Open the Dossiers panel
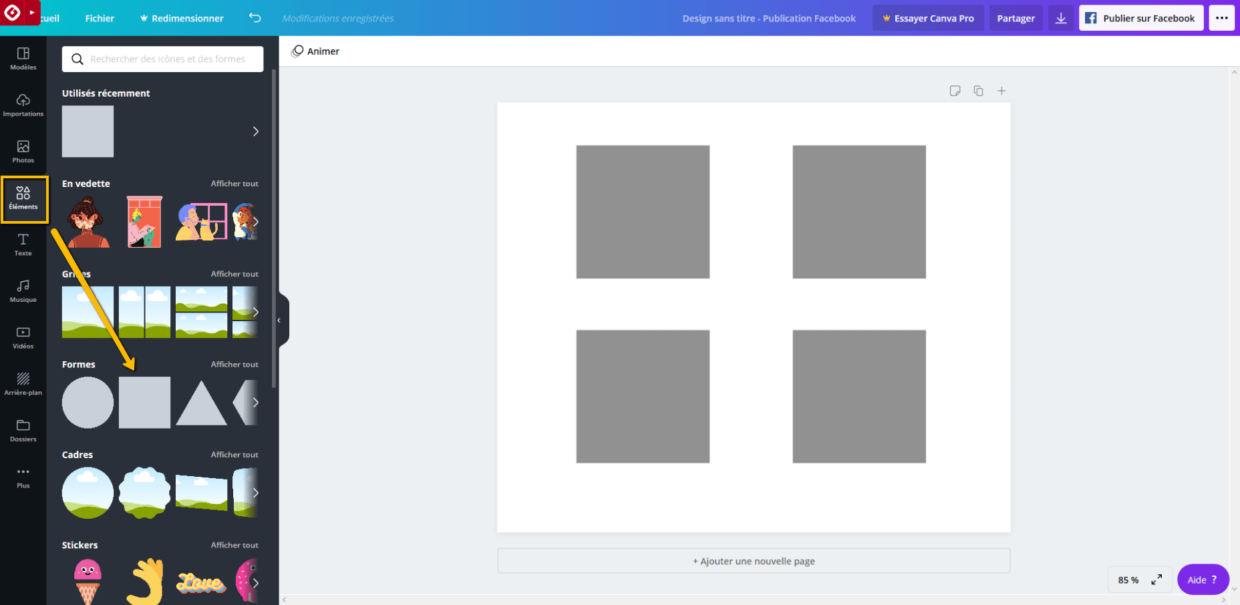1240x605 pixels. point(23,430)
